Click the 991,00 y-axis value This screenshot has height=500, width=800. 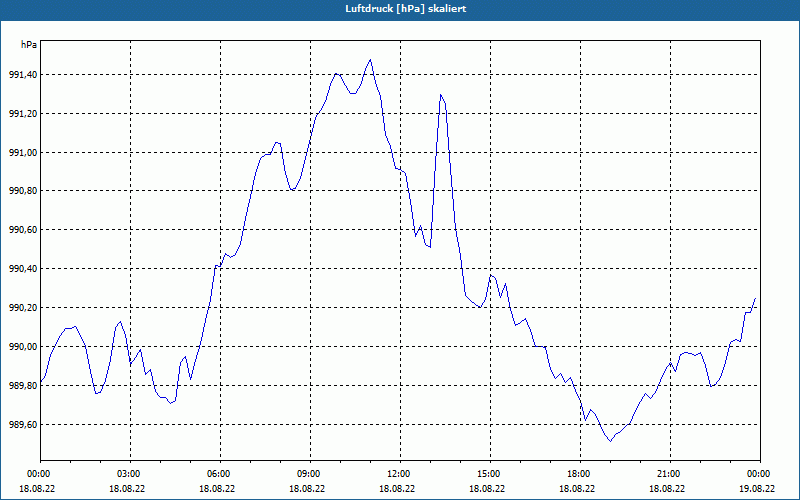coord(23,153)
